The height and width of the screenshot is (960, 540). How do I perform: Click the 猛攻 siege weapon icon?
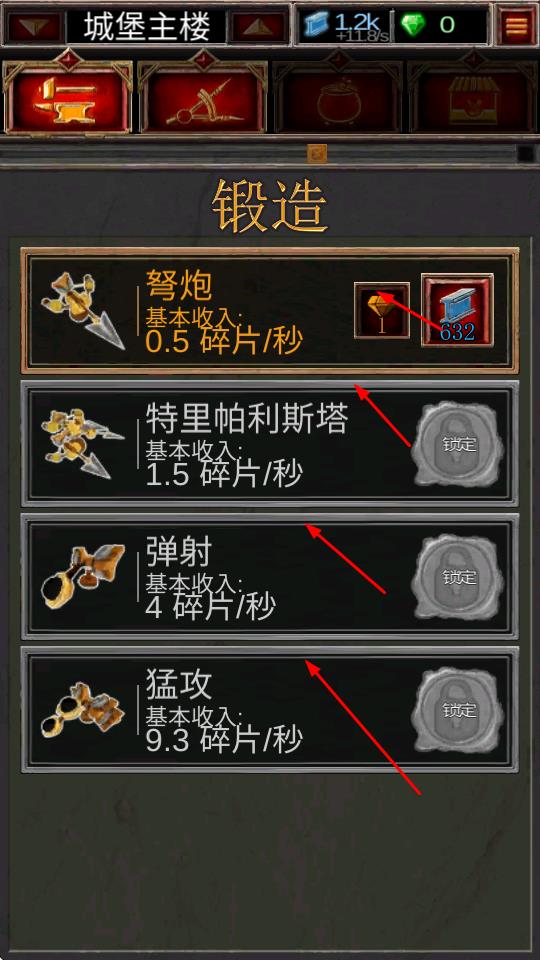tap(83, 710)
